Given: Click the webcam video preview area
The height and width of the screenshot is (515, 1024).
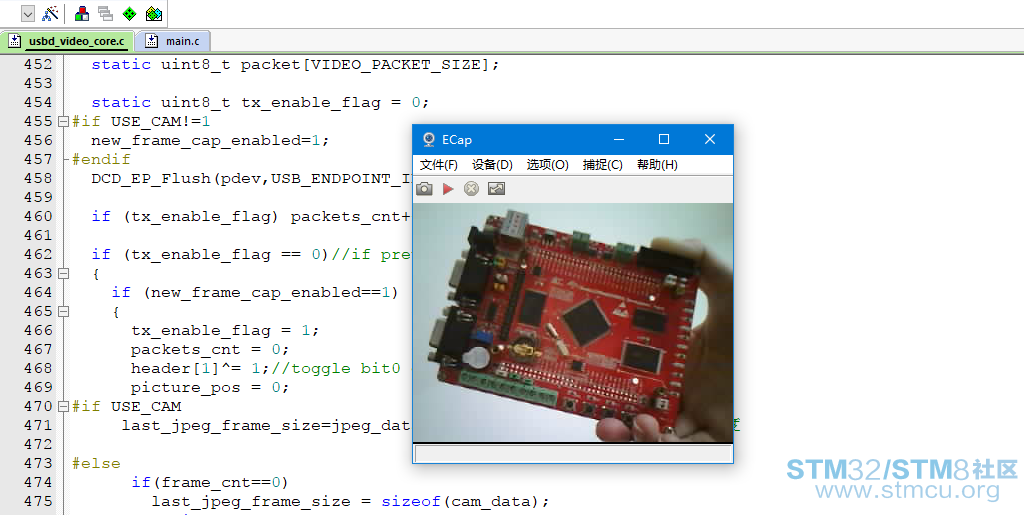Looking at the screenshot, I should coord(572,322).
